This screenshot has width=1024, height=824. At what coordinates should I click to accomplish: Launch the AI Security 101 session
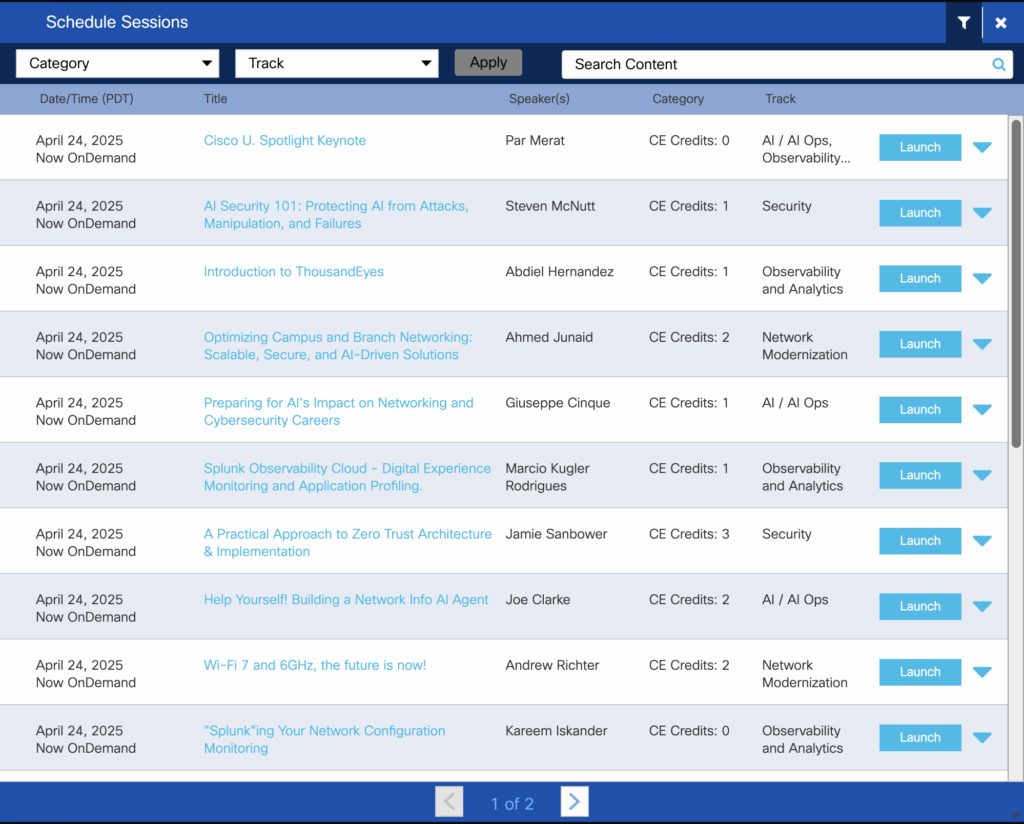pos(920,213)
